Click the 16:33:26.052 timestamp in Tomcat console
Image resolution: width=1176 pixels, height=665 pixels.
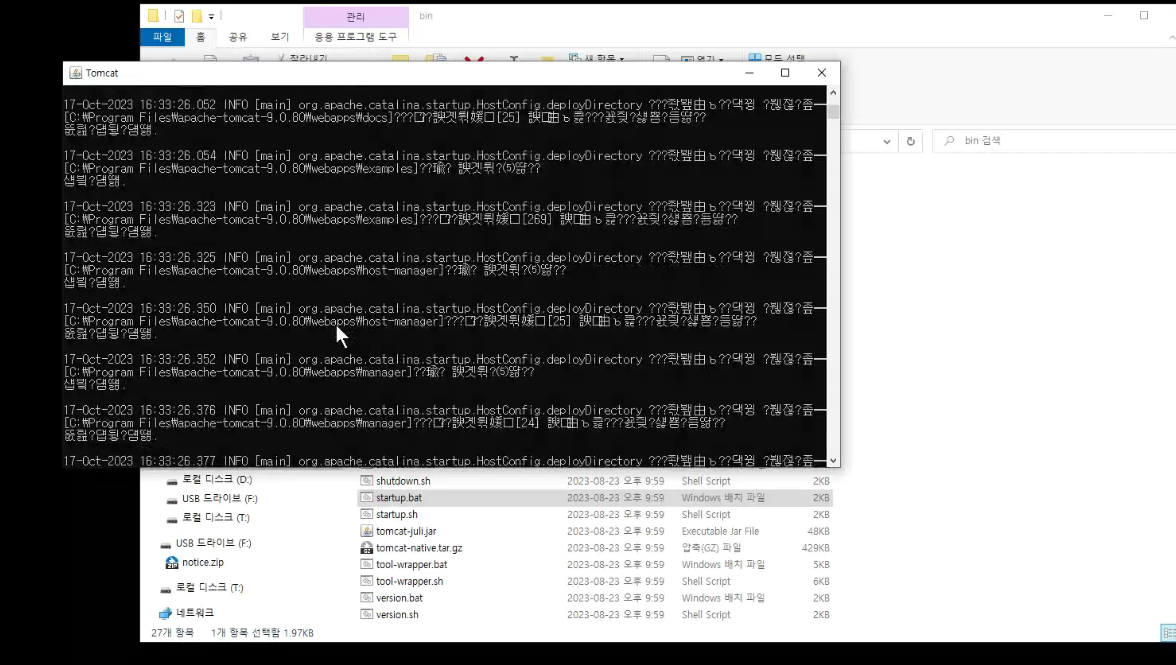click(178, 105)
